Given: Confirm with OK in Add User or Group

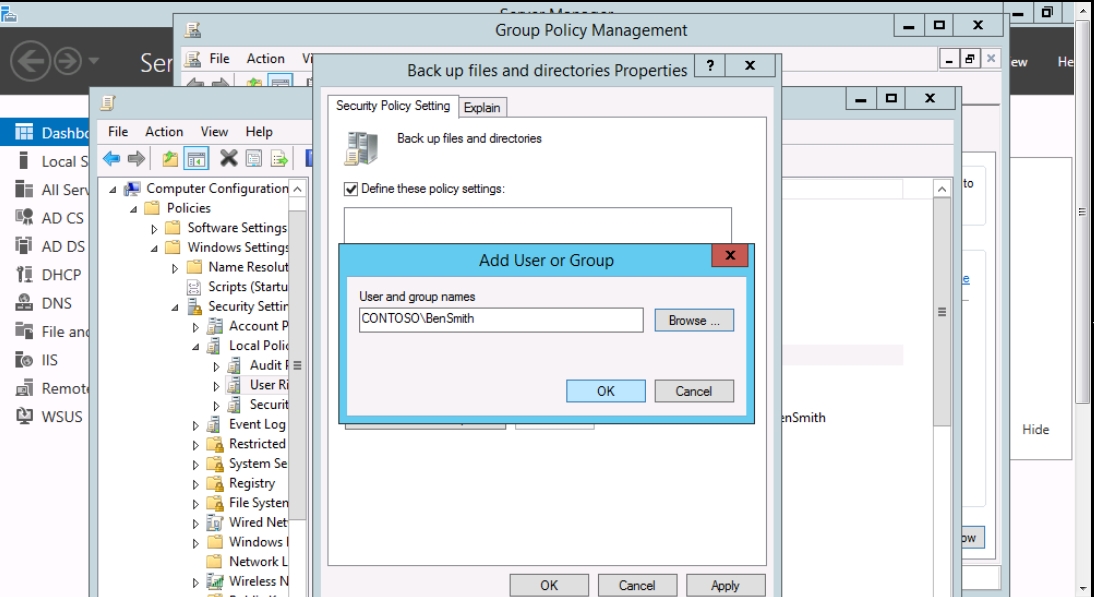Looking at the screenshot, I should (605, 391).
